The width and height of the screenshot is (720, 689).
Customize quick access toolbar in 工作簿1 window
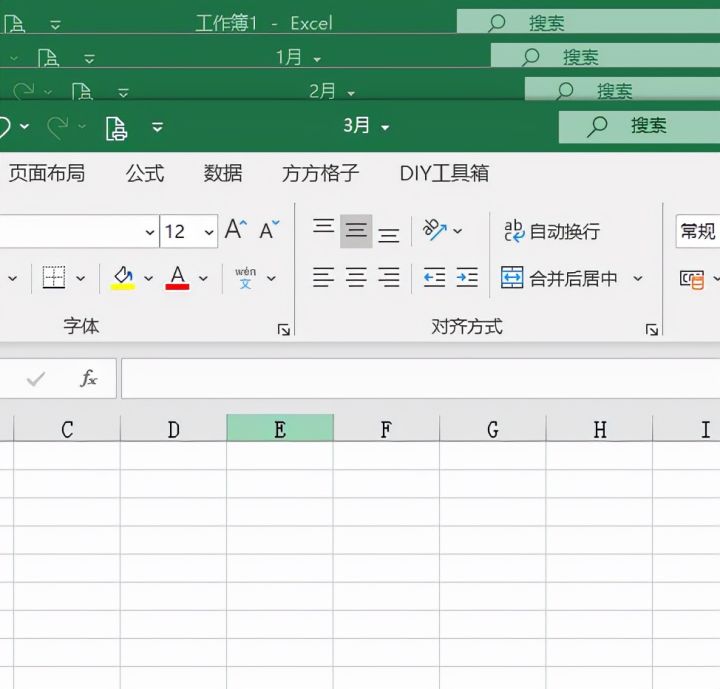[x=55, y=25]
